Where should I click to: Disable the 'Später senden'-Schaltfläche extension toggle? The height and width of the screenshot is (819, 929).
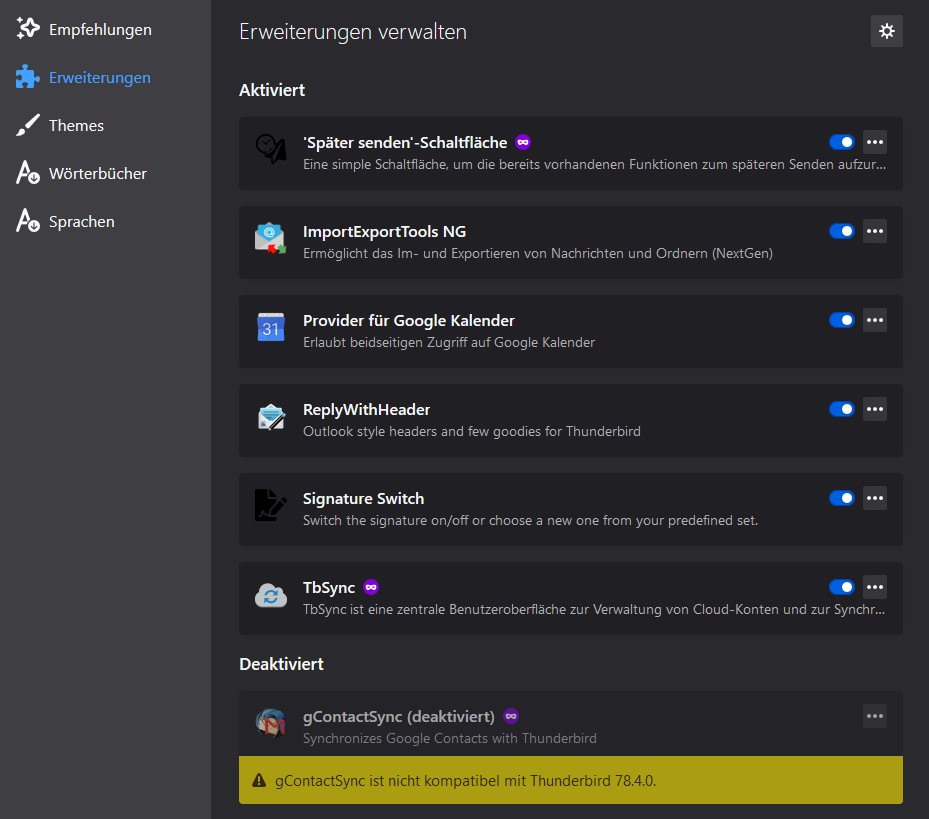click(842, 142)
